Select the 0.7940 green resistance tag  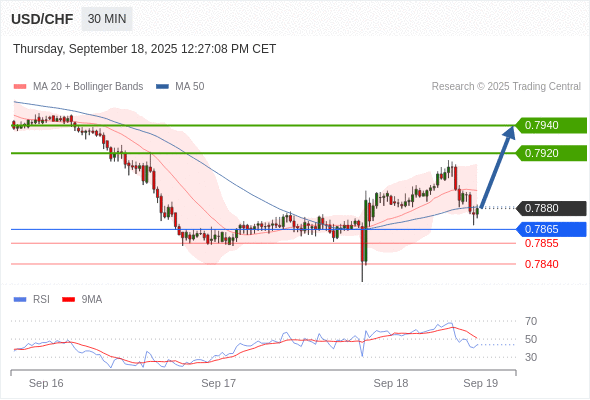pyautogui.click(x=550, y=125)
